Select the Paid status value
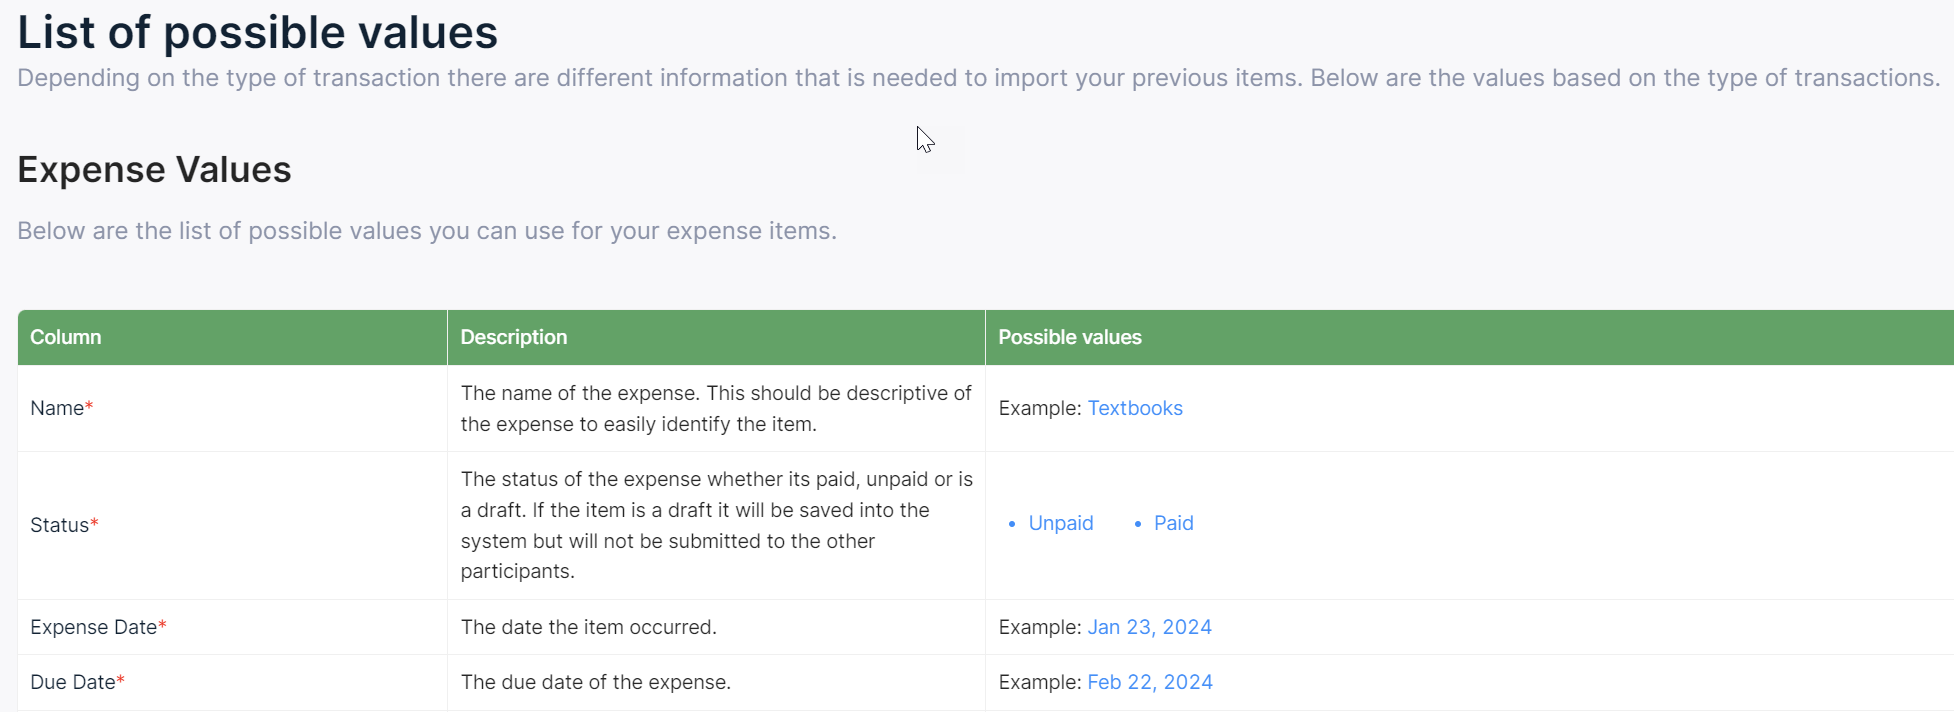The width and height of the screenshot is (1954, 712). 1173,523
